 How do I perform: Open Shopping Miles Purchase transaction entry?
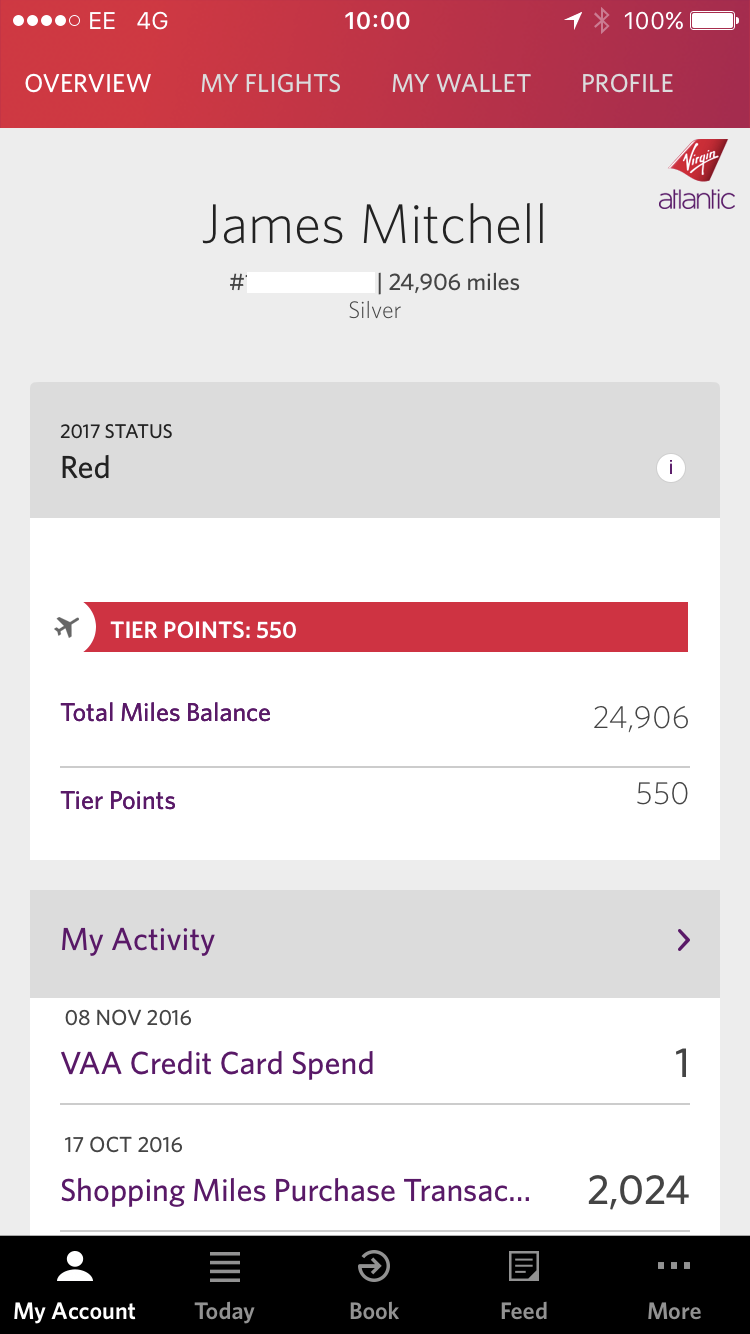pos(375,1178)
